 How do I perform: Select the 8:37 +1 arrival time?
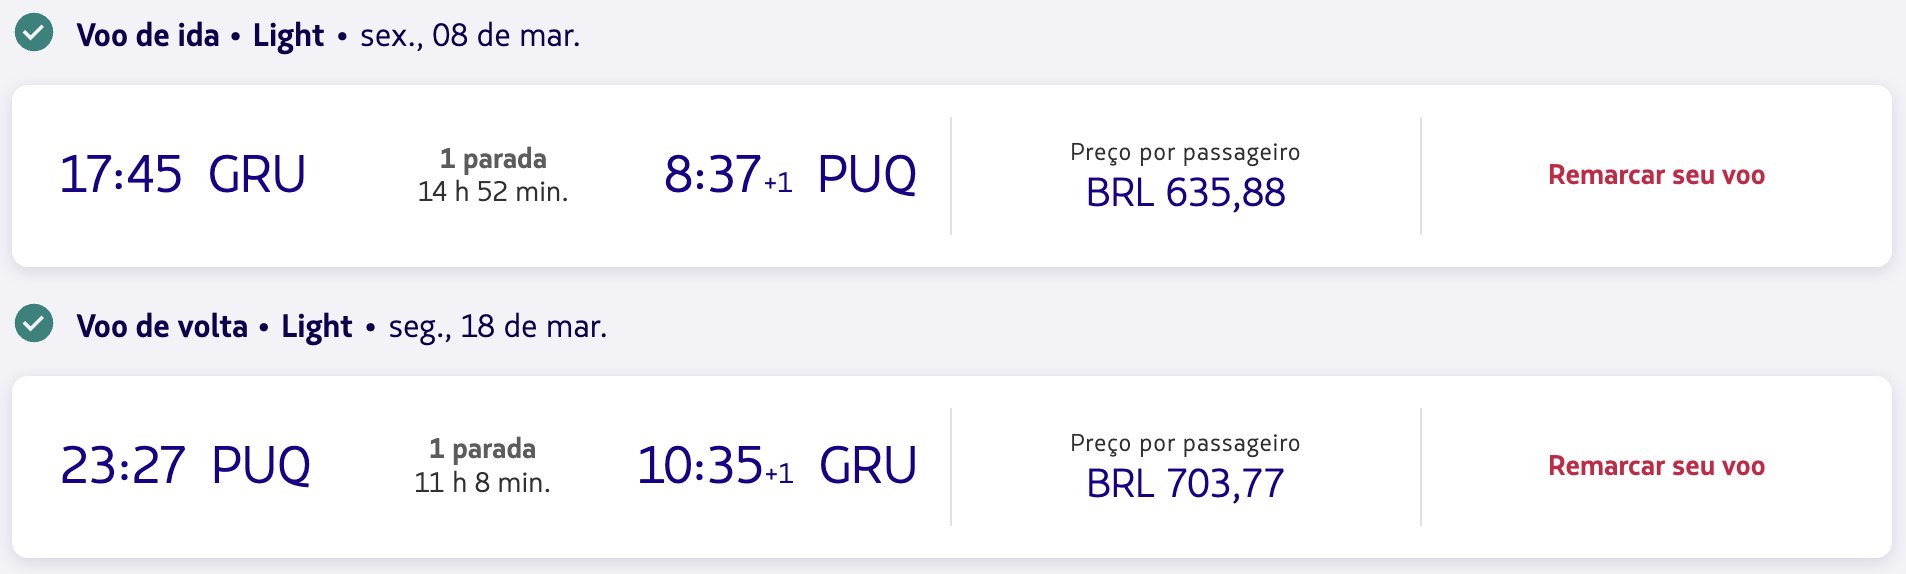click(x=728, y=174)
